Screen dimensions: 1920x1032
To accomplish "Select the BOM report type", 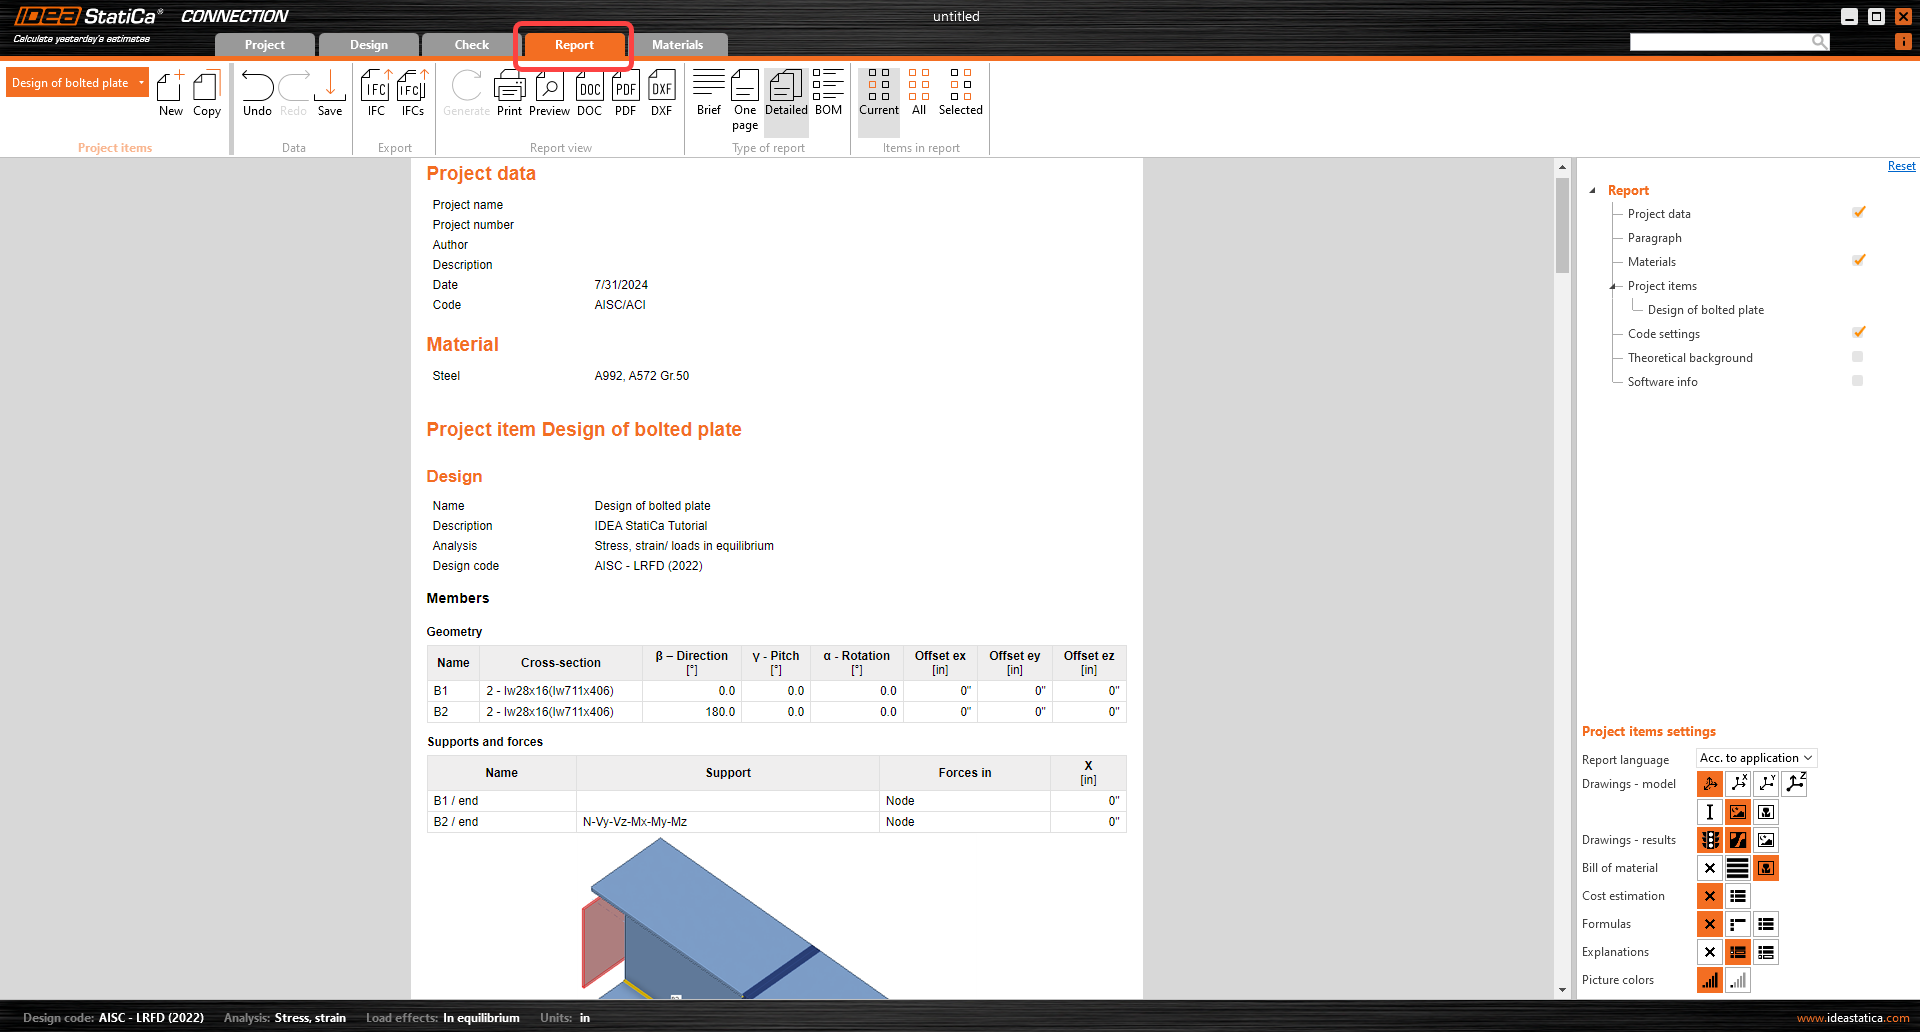I will pos(828,93).
